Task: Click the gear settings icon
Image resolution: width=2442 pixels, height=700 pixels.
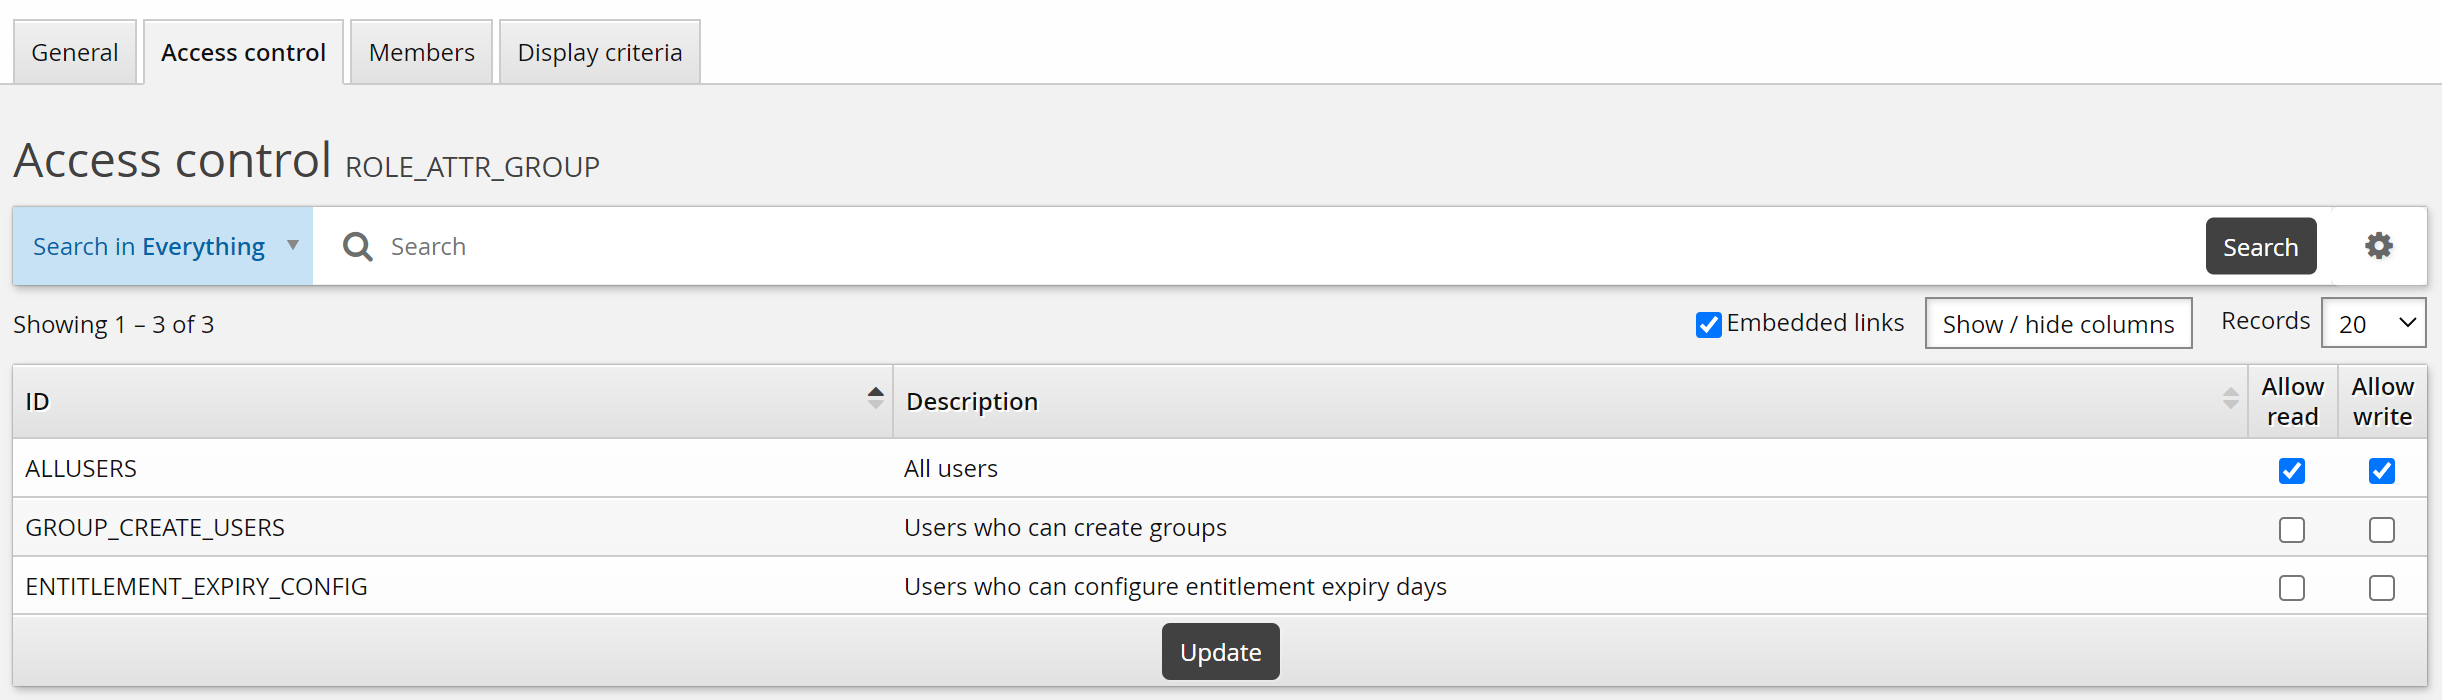Action: (x=2378, y=246)
